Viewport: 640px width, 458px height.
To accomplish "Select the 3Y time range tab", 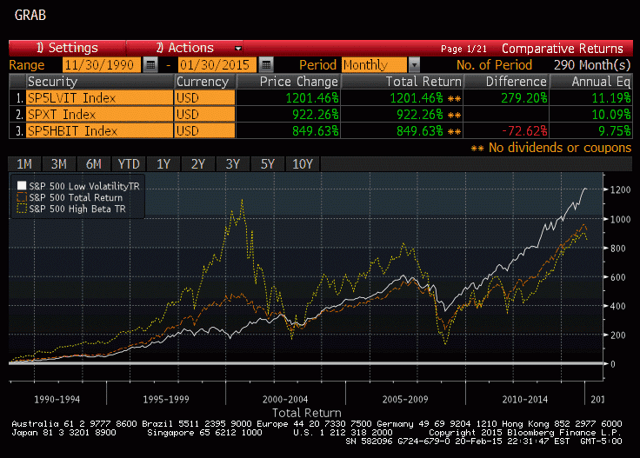I will pos(233,164).
